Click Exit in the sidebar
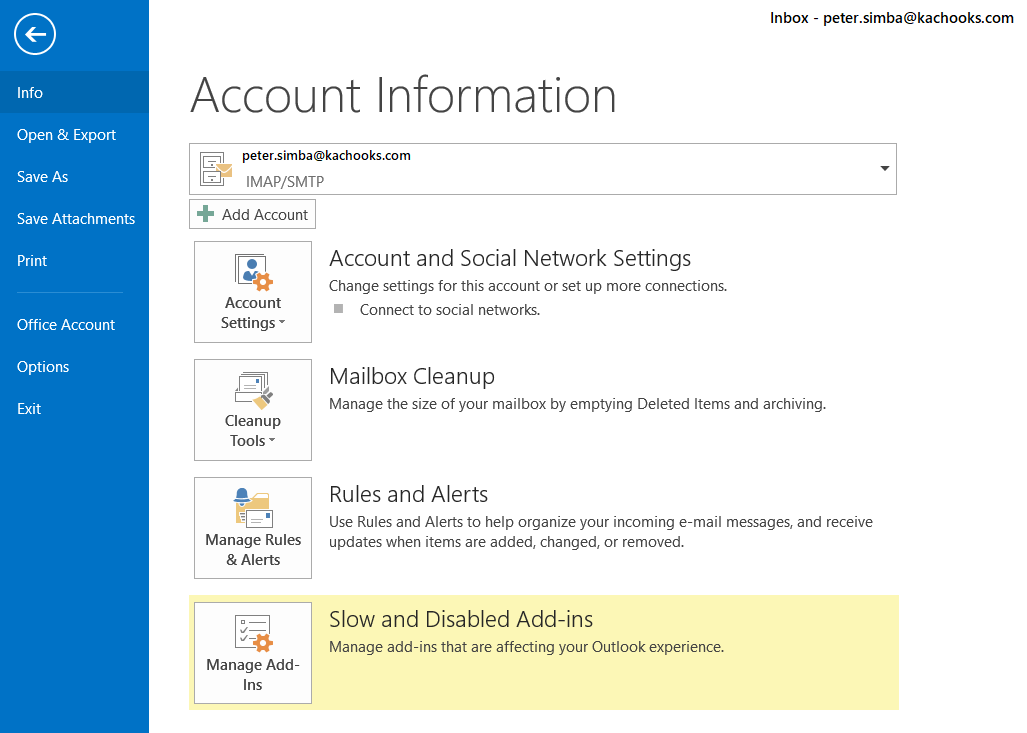 coord(74,408)
